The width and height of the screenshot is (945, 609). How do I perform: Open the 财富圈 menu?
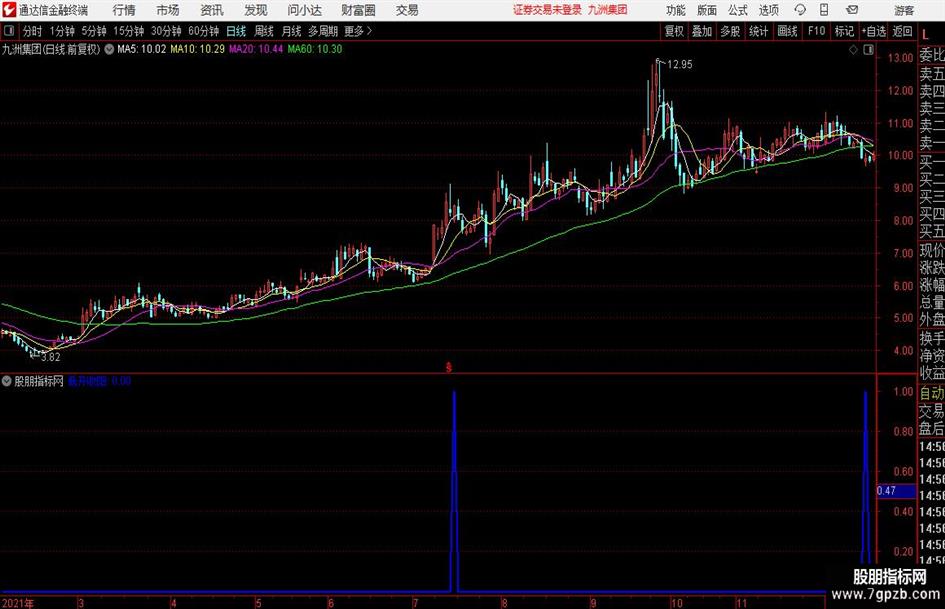pos(358,10)
